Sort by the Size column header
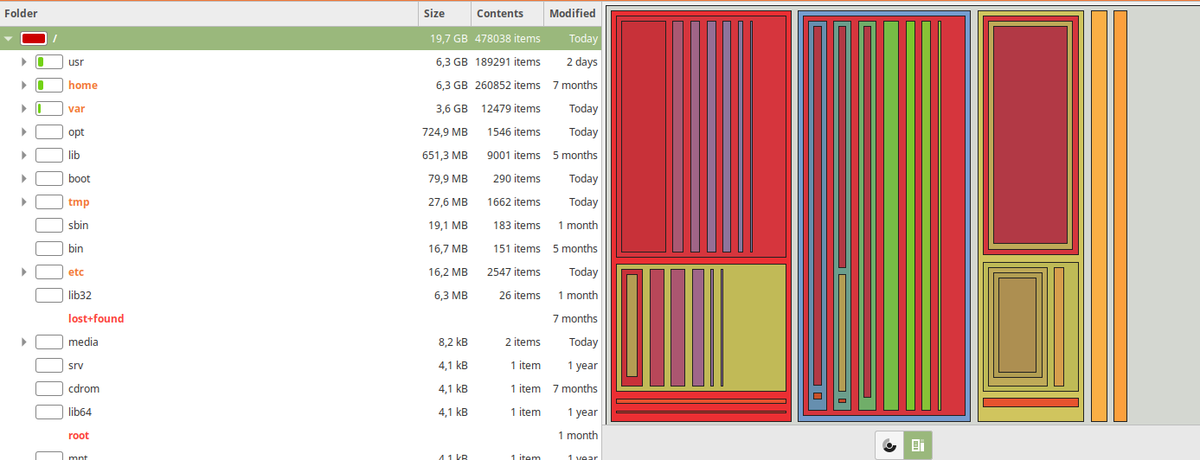This screenshot has height=460, width=1200. point(444,14)
